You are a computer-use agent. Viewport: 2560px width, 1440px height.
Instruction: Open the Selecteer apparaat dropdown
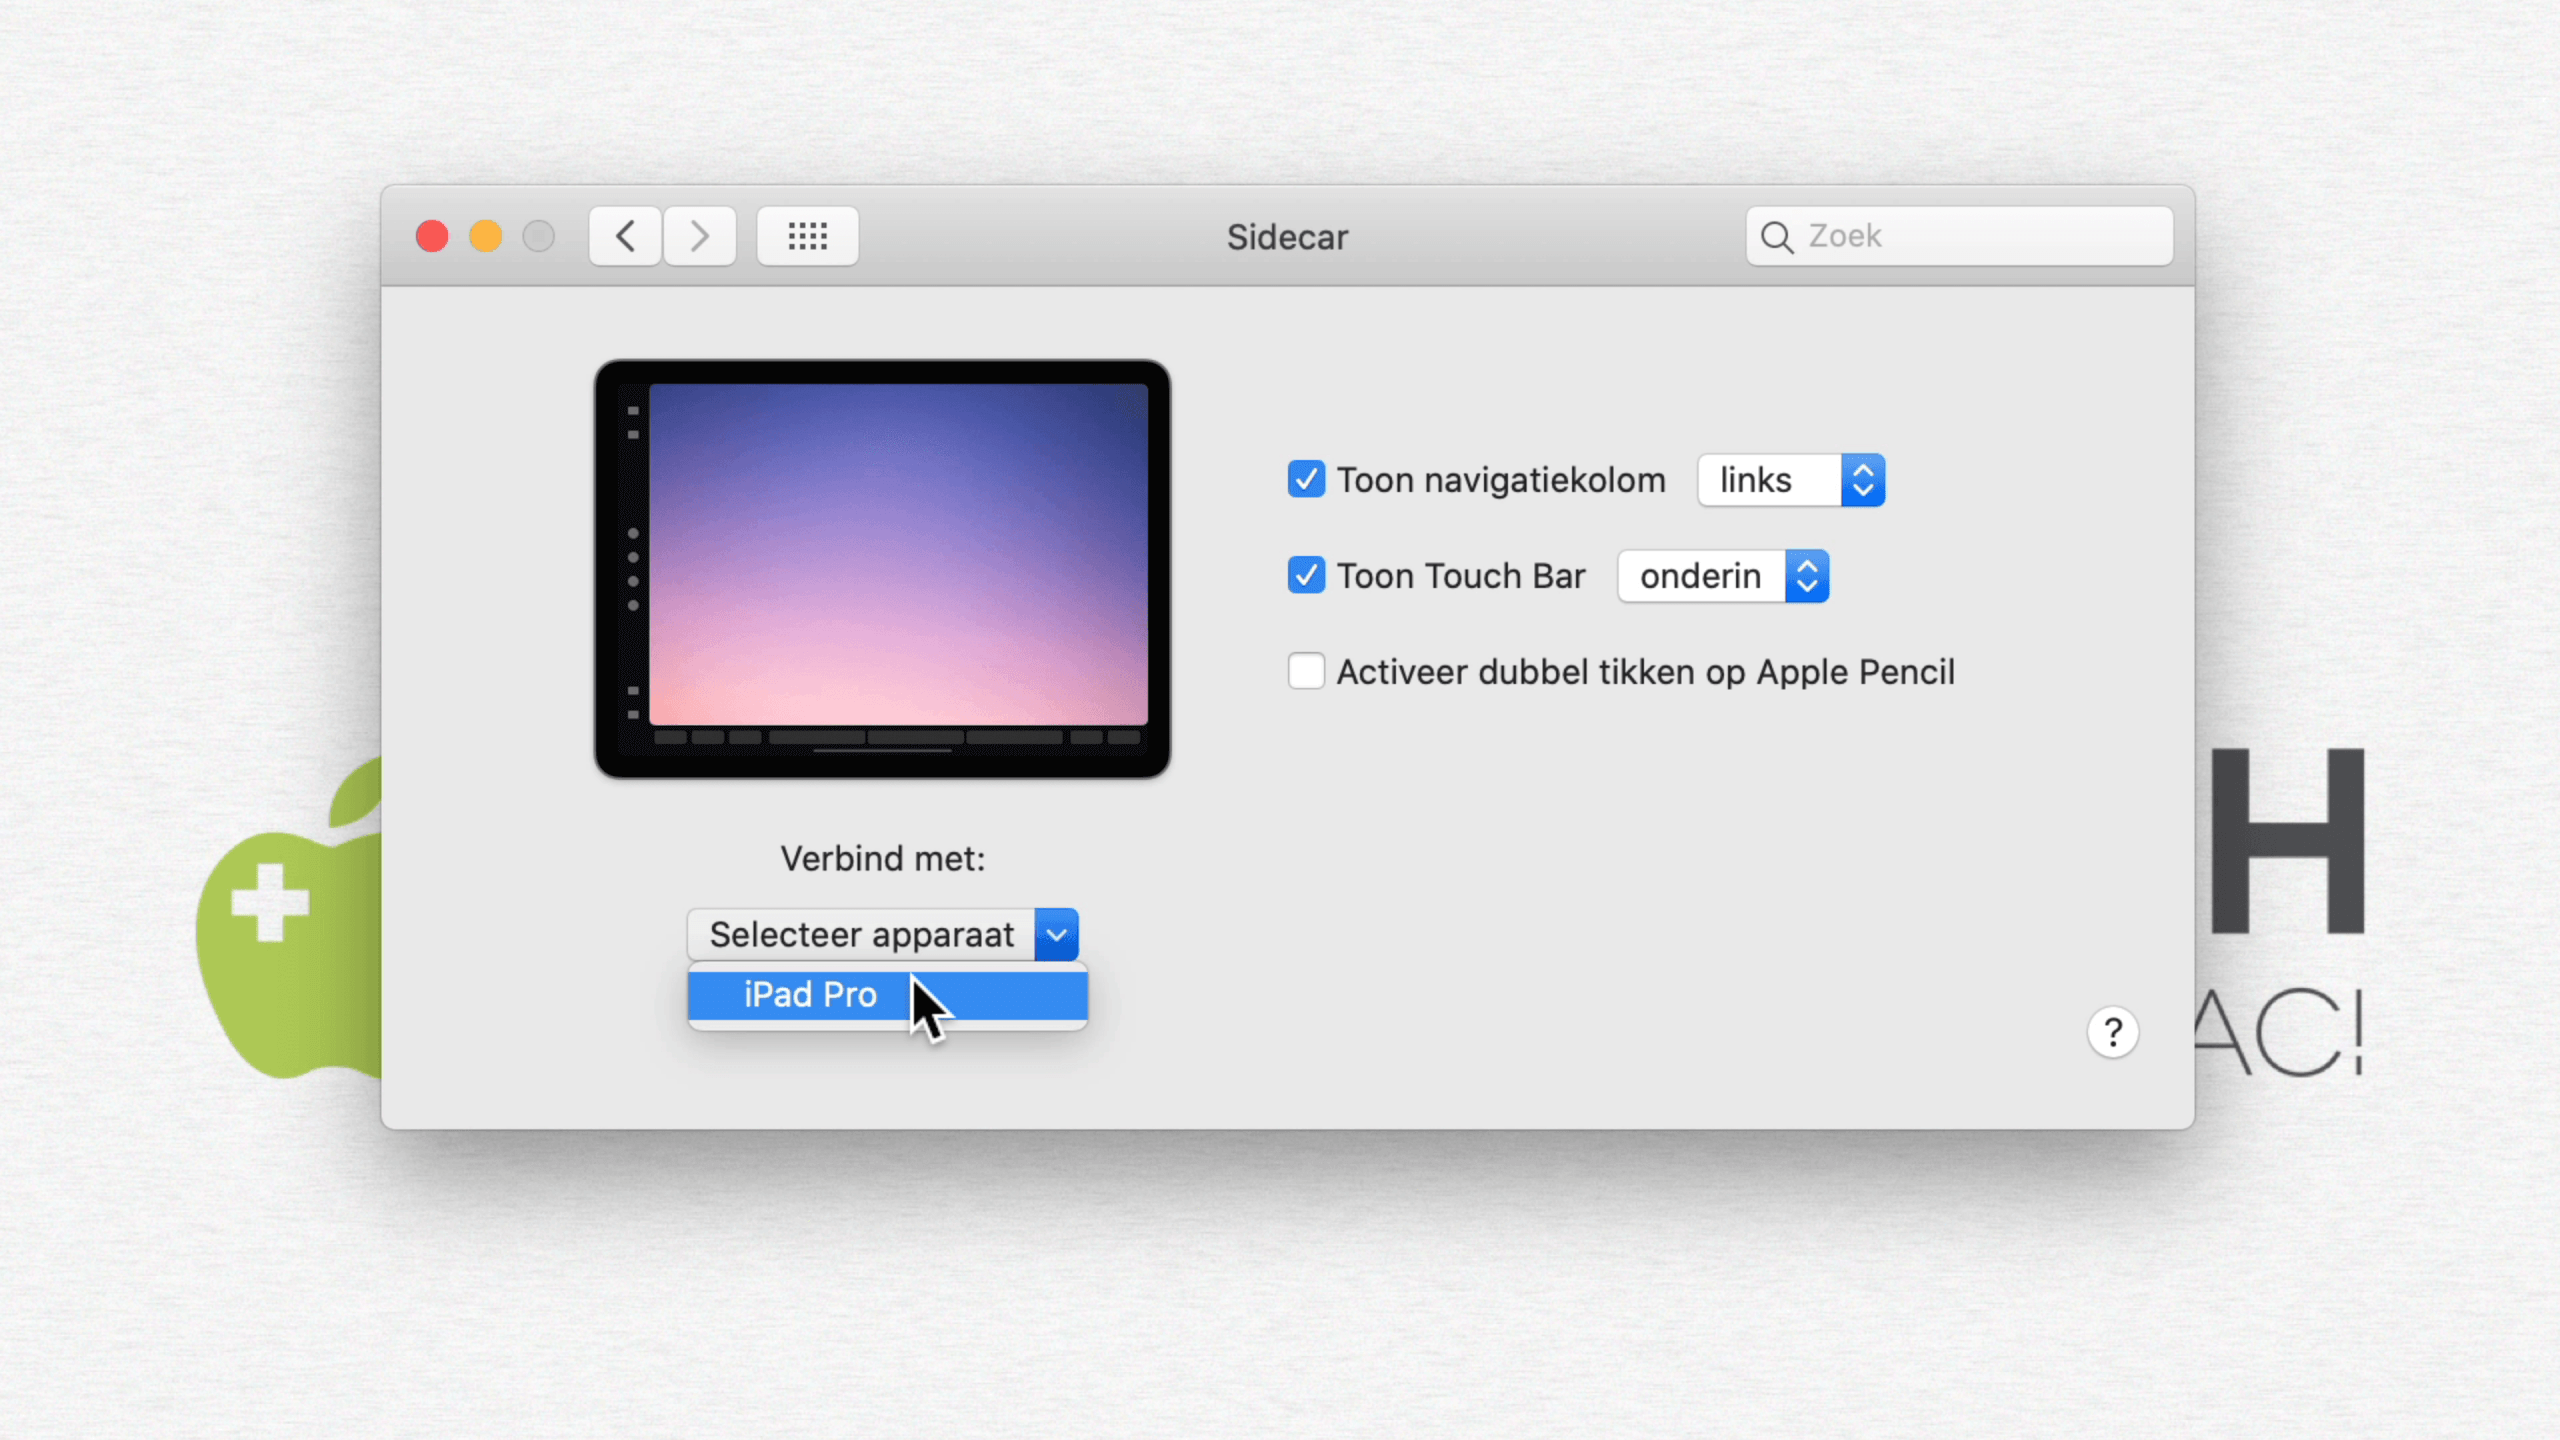tap(882, 934)
